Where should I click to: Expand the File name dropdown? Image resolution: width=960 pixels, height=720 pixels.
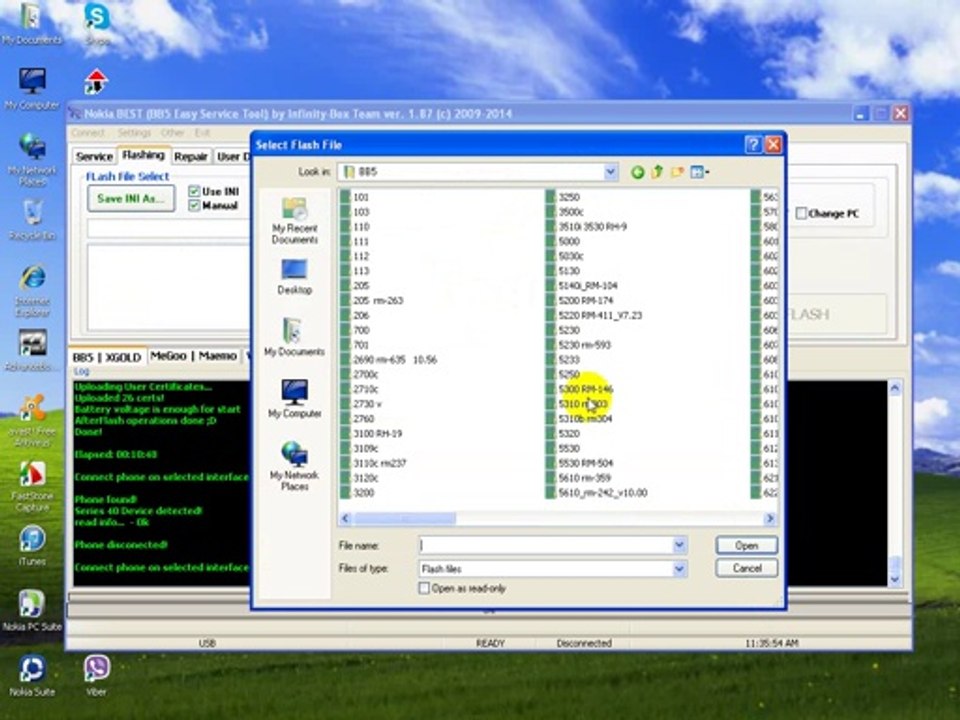pyautogui.click(x=679, y=545)
